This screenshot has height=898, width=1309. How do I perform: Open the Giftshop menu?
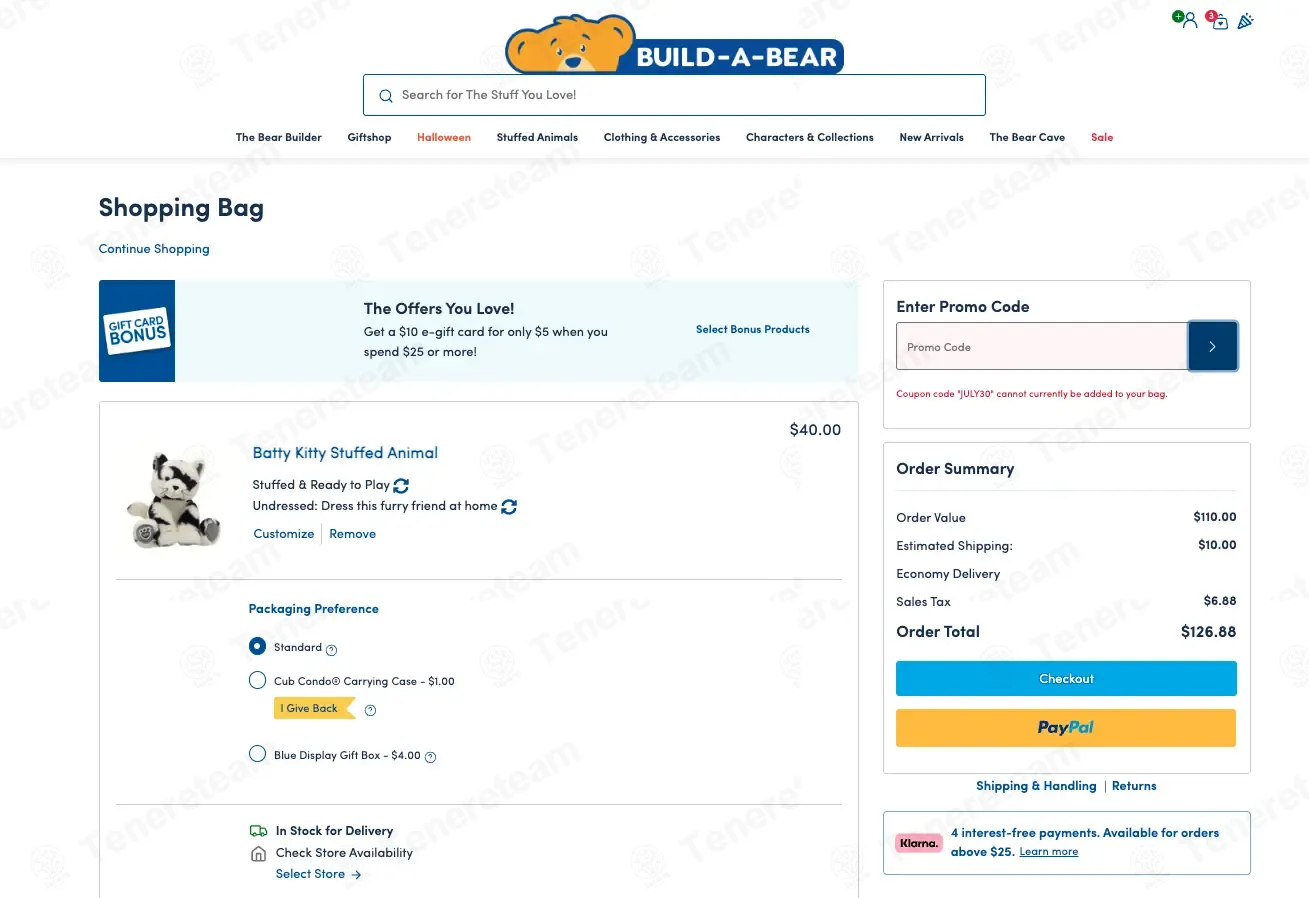pos(369,137)
